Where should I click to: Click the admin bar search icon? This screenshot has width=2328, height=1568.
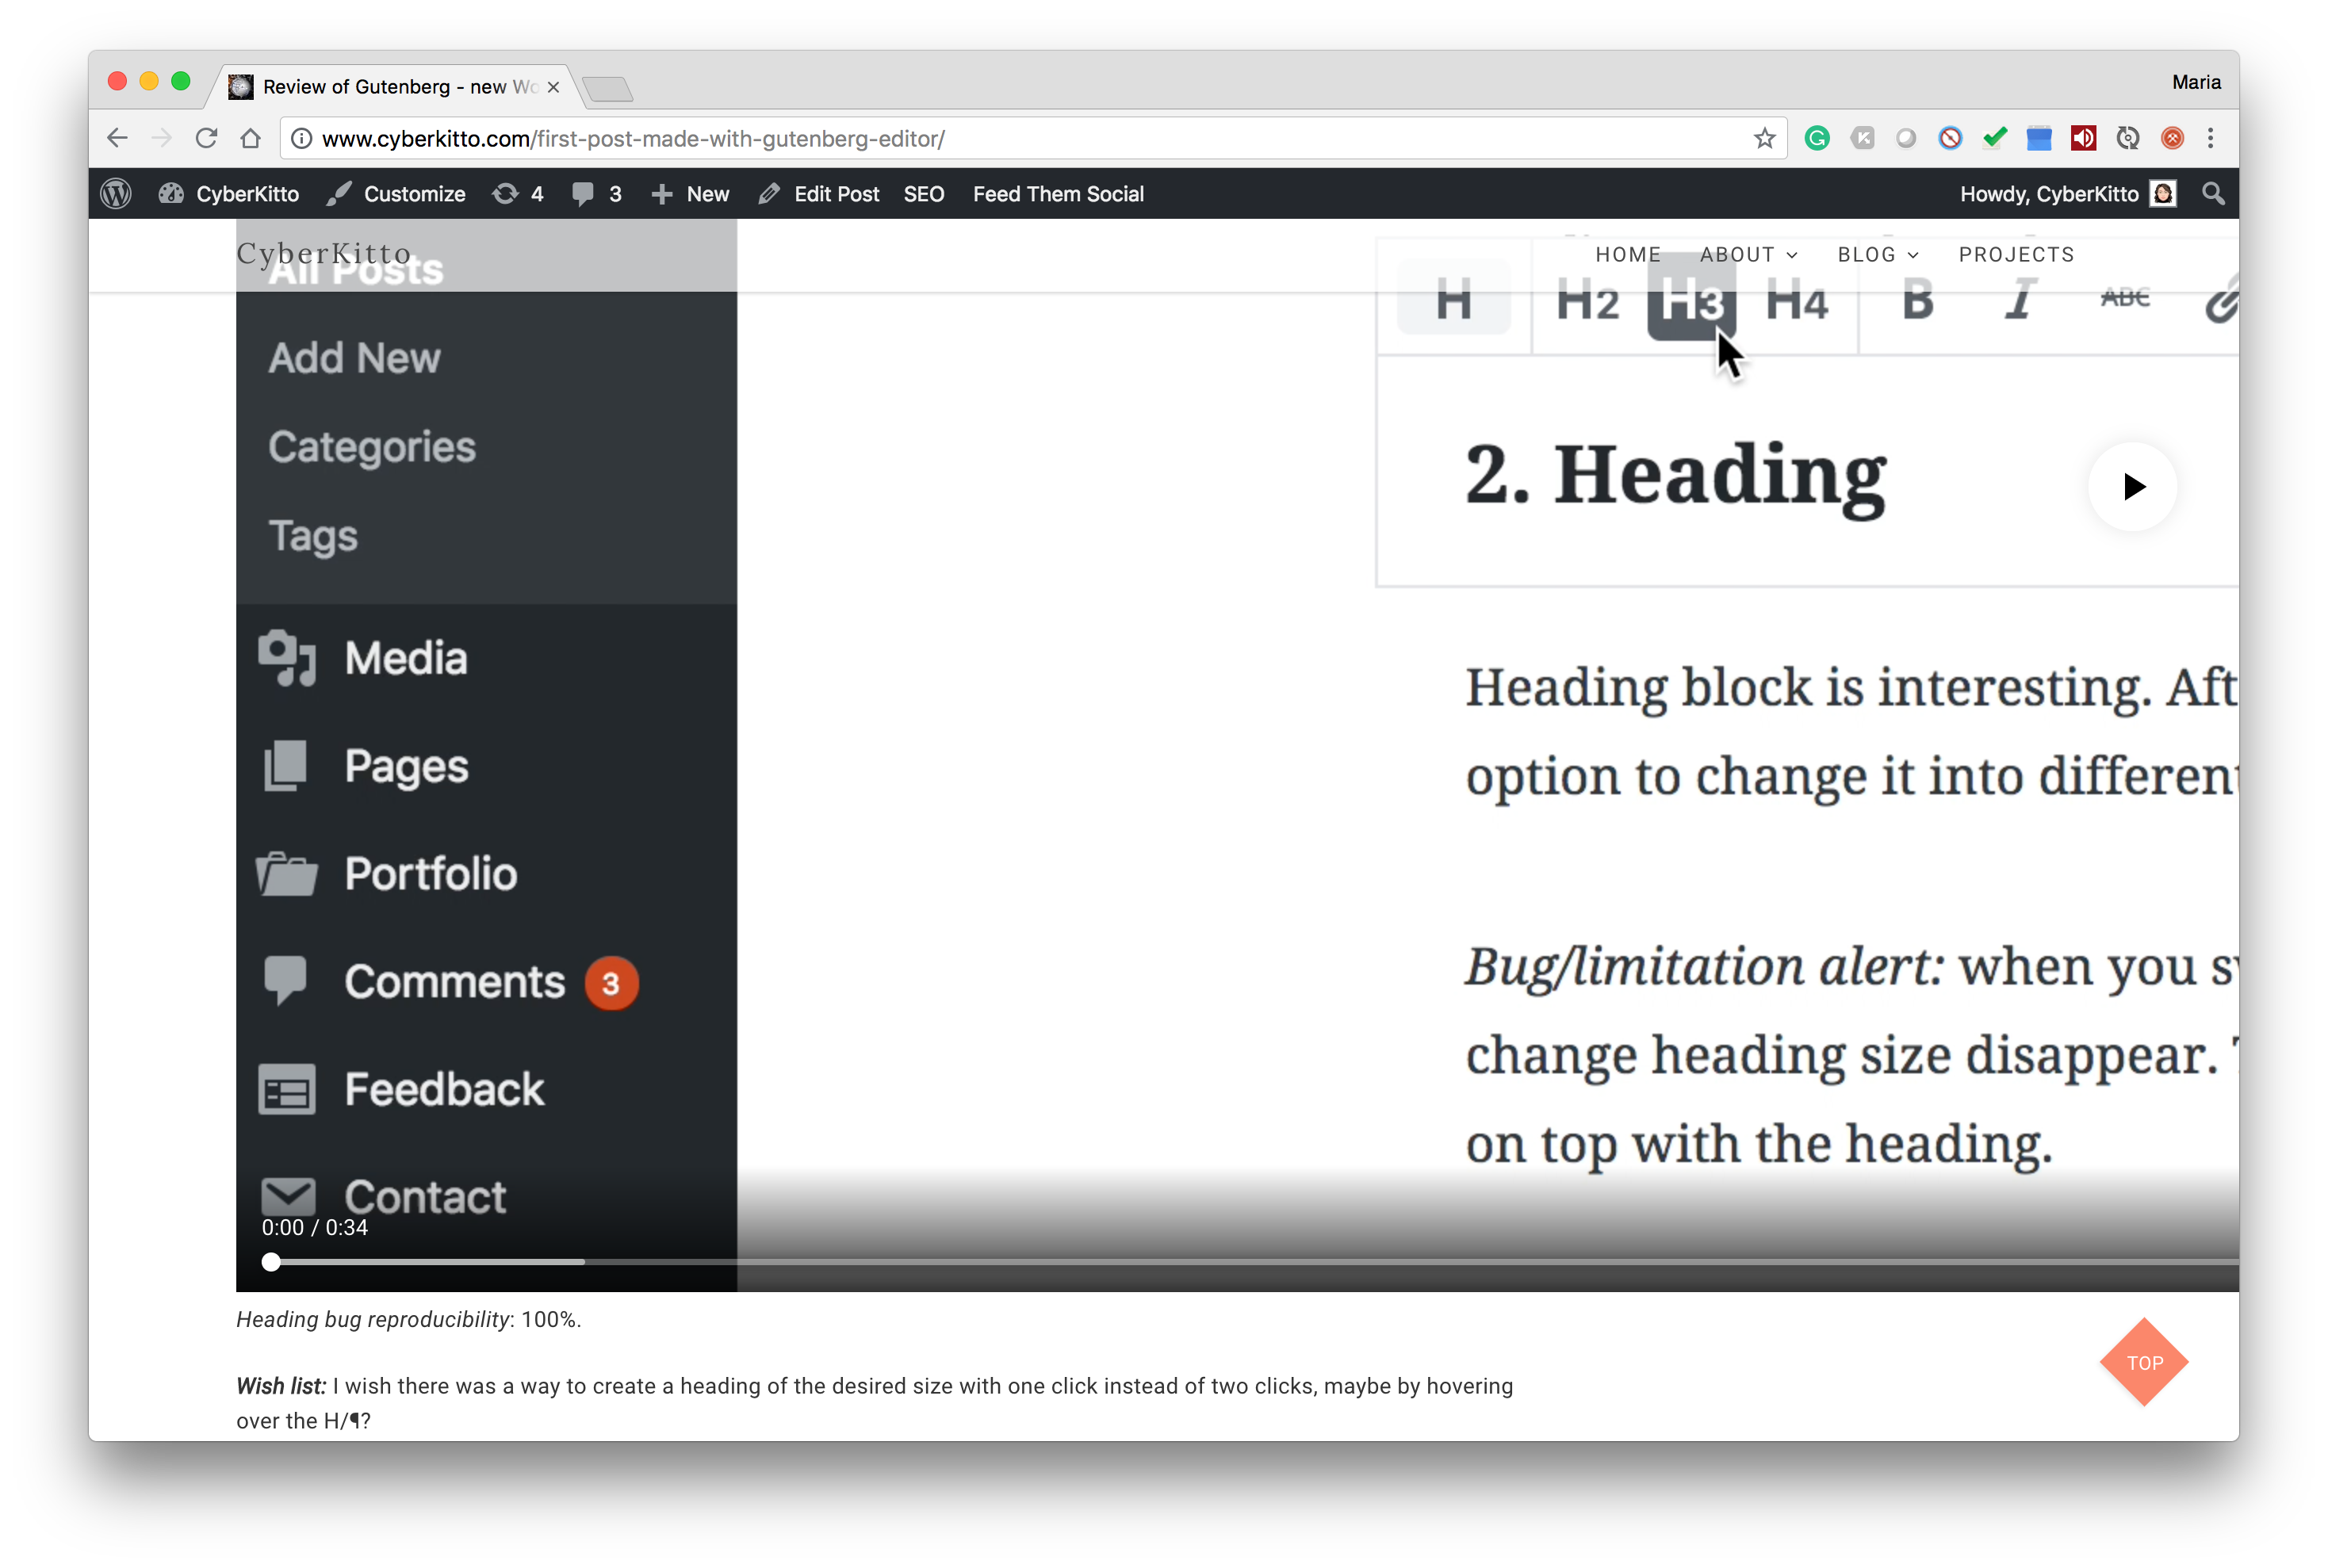tap(2213, 194)
